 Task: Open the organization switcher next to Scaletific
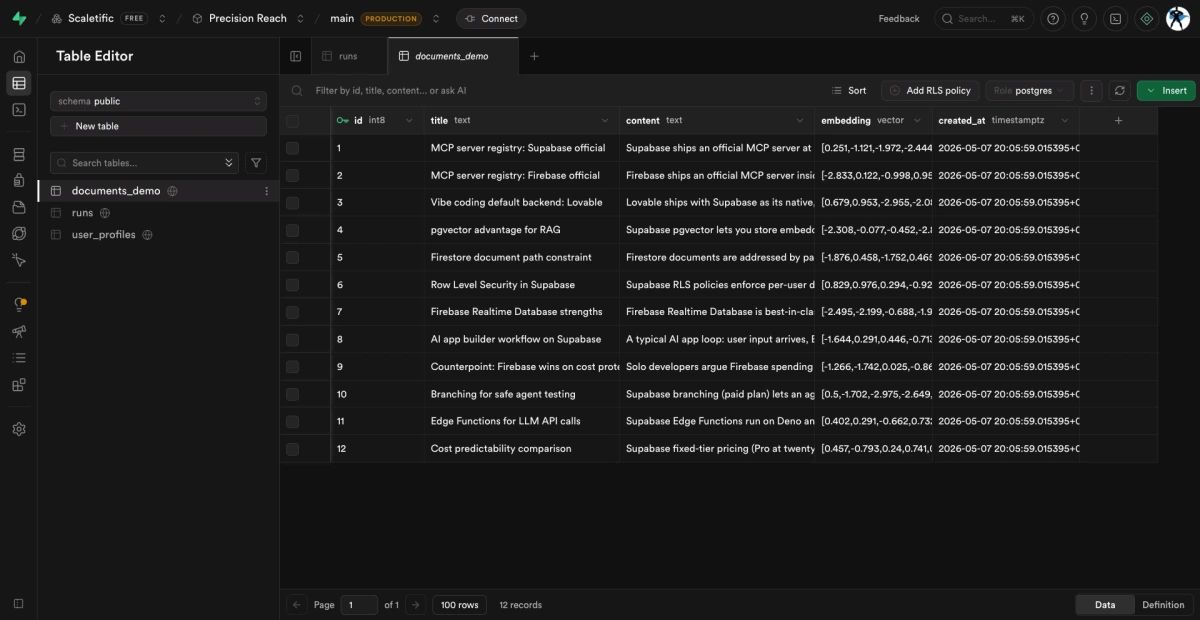click(162, 18)
